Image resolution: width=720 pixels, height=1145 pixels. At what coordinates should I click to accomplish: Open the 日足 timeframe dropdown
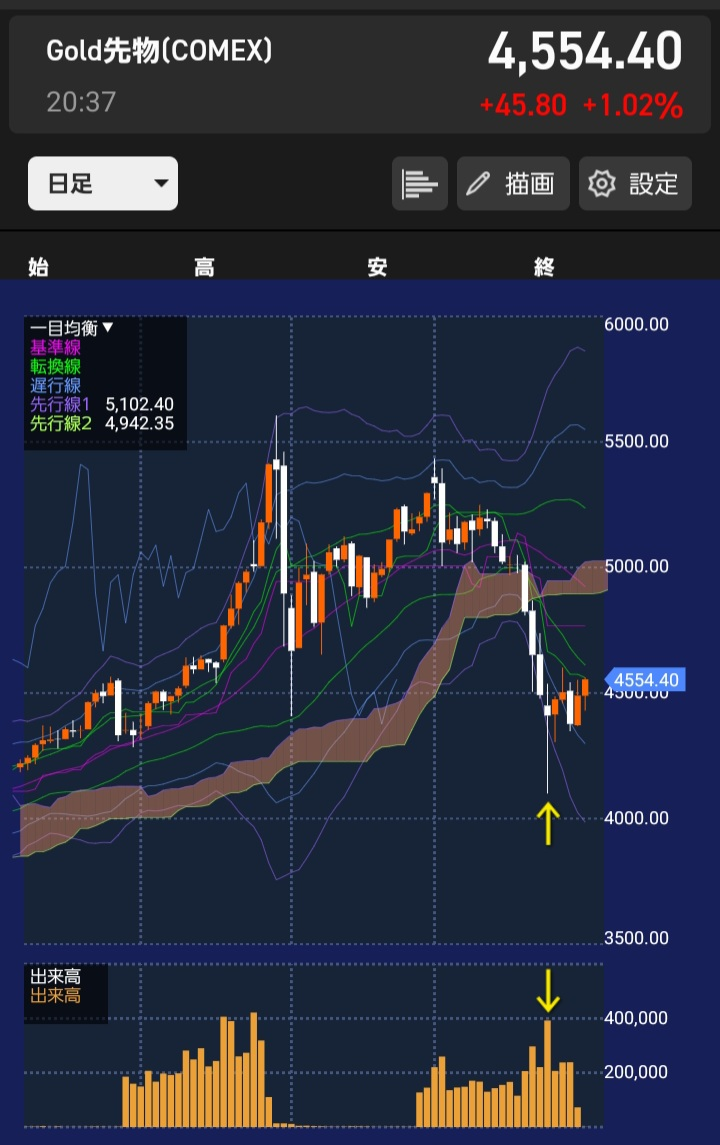point(102,184)
